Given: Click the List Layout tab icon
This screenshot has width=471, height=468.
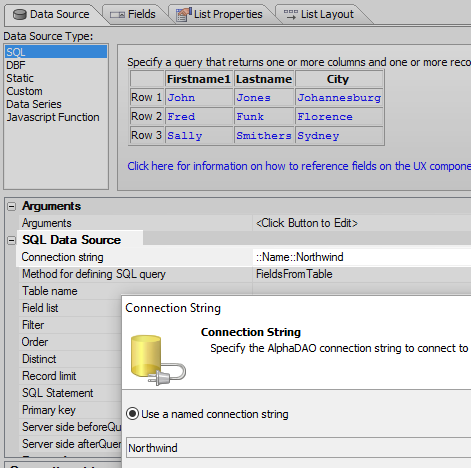Looking at the screenshot, I should [290, 14].
